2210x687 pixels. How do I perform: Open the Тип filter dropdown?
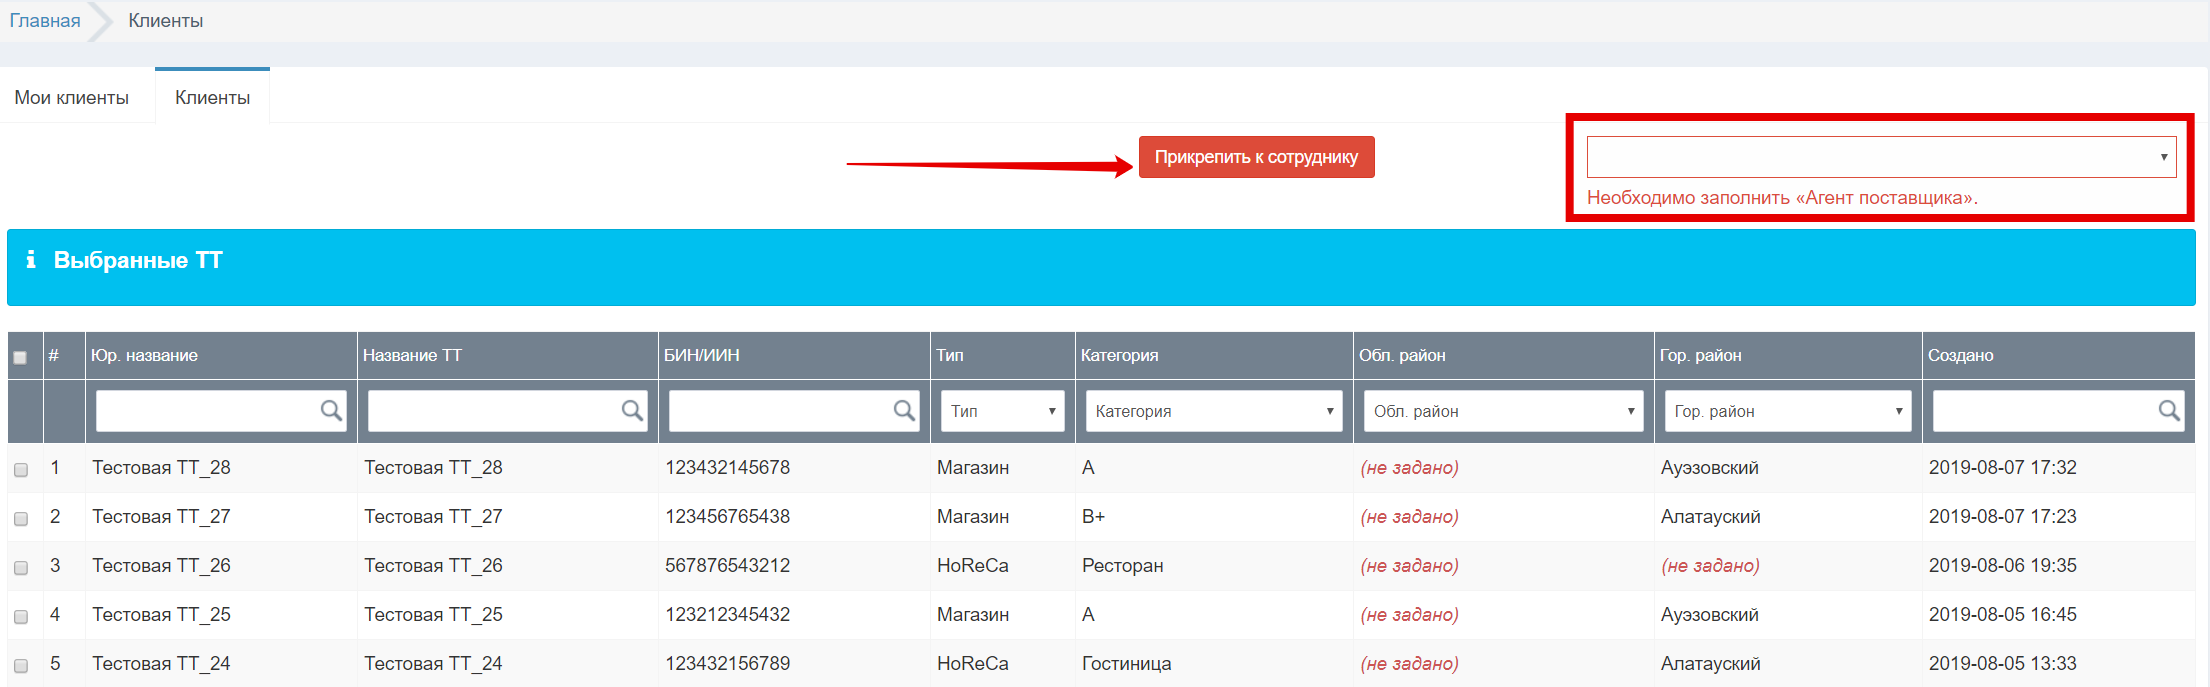[1002, 411]
